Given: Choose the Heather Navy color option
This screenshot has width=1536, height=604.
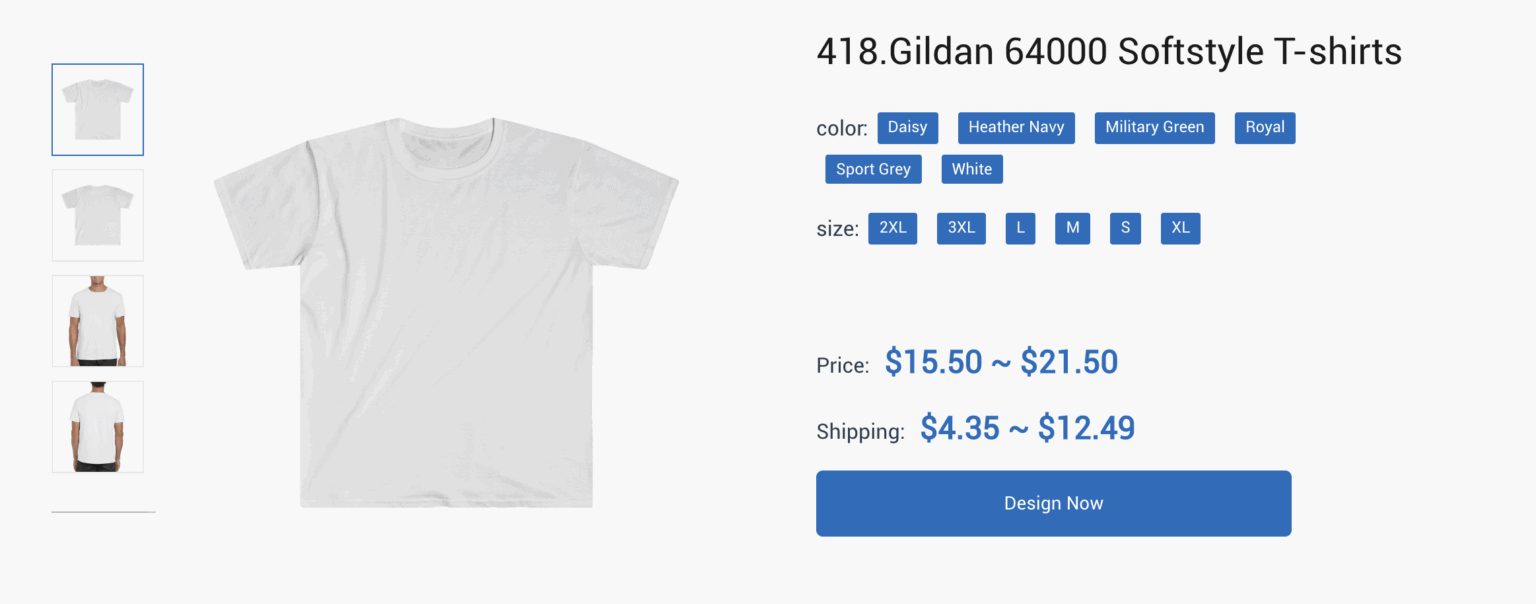Looking at the screenshot, I should coord(1016,128).
